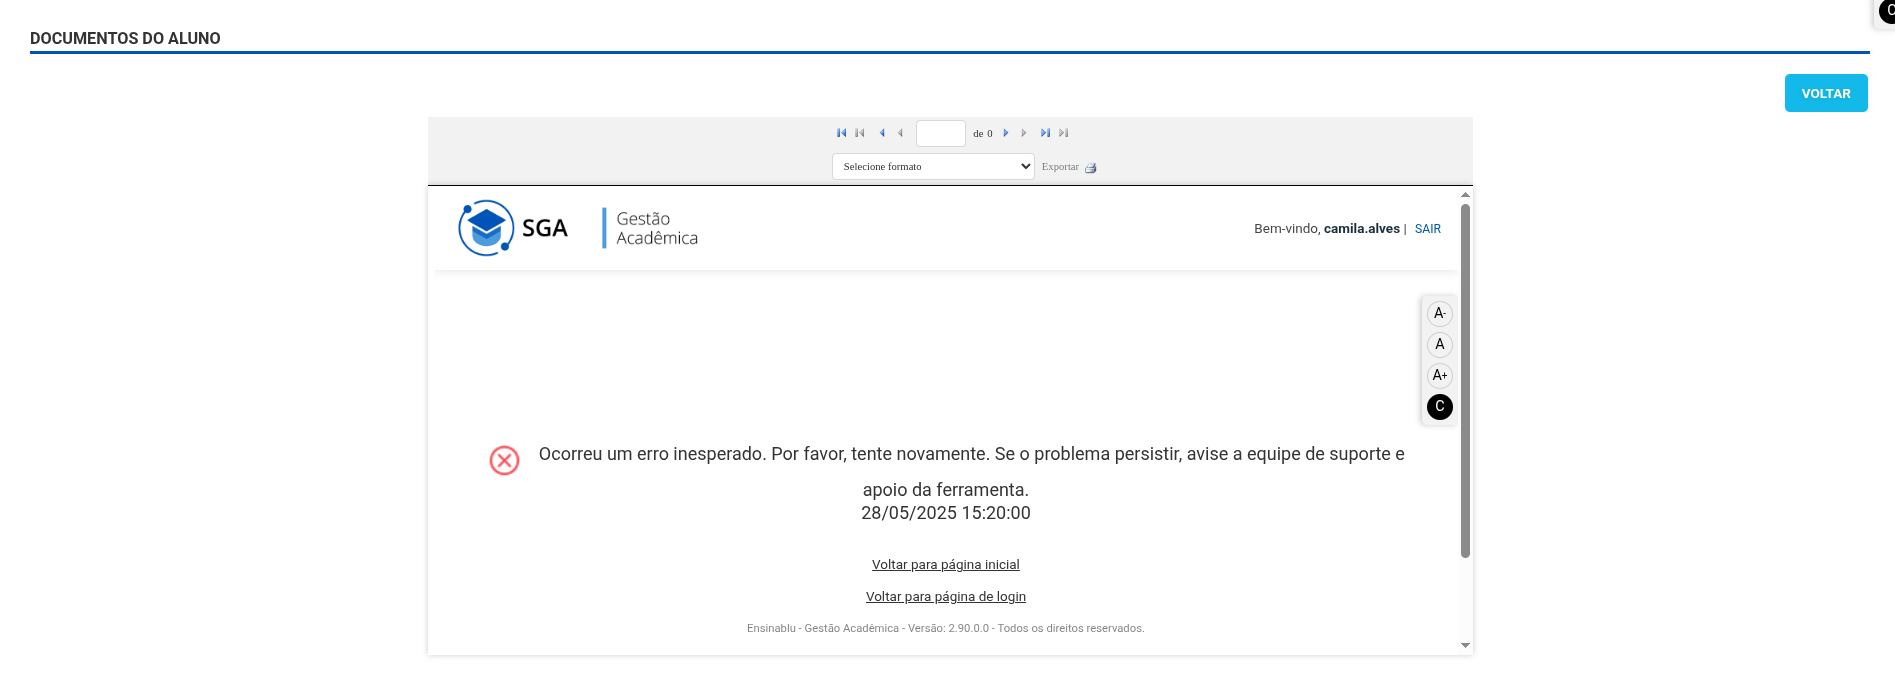Image resolution: width=1895 pixels, height=689 pixels.
Task: Click the SAIR logout link
Action: (x=1428, y=229)
